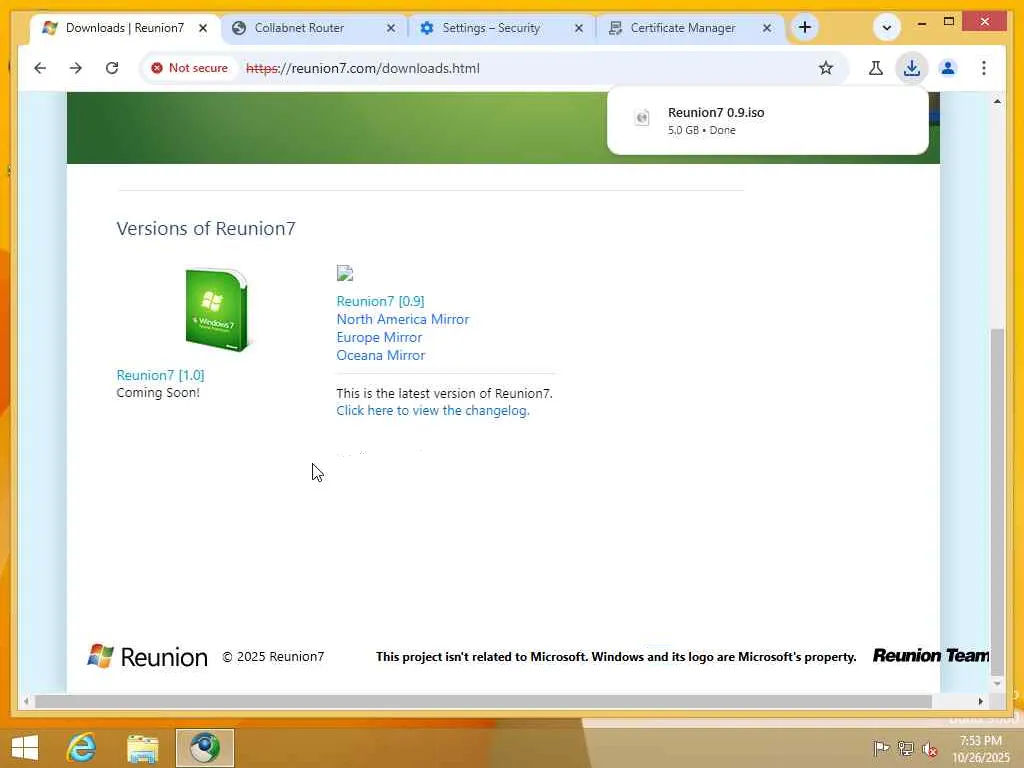Choose the North America Mirror link
Screen dimensions: 1024x768
point(402,319)
